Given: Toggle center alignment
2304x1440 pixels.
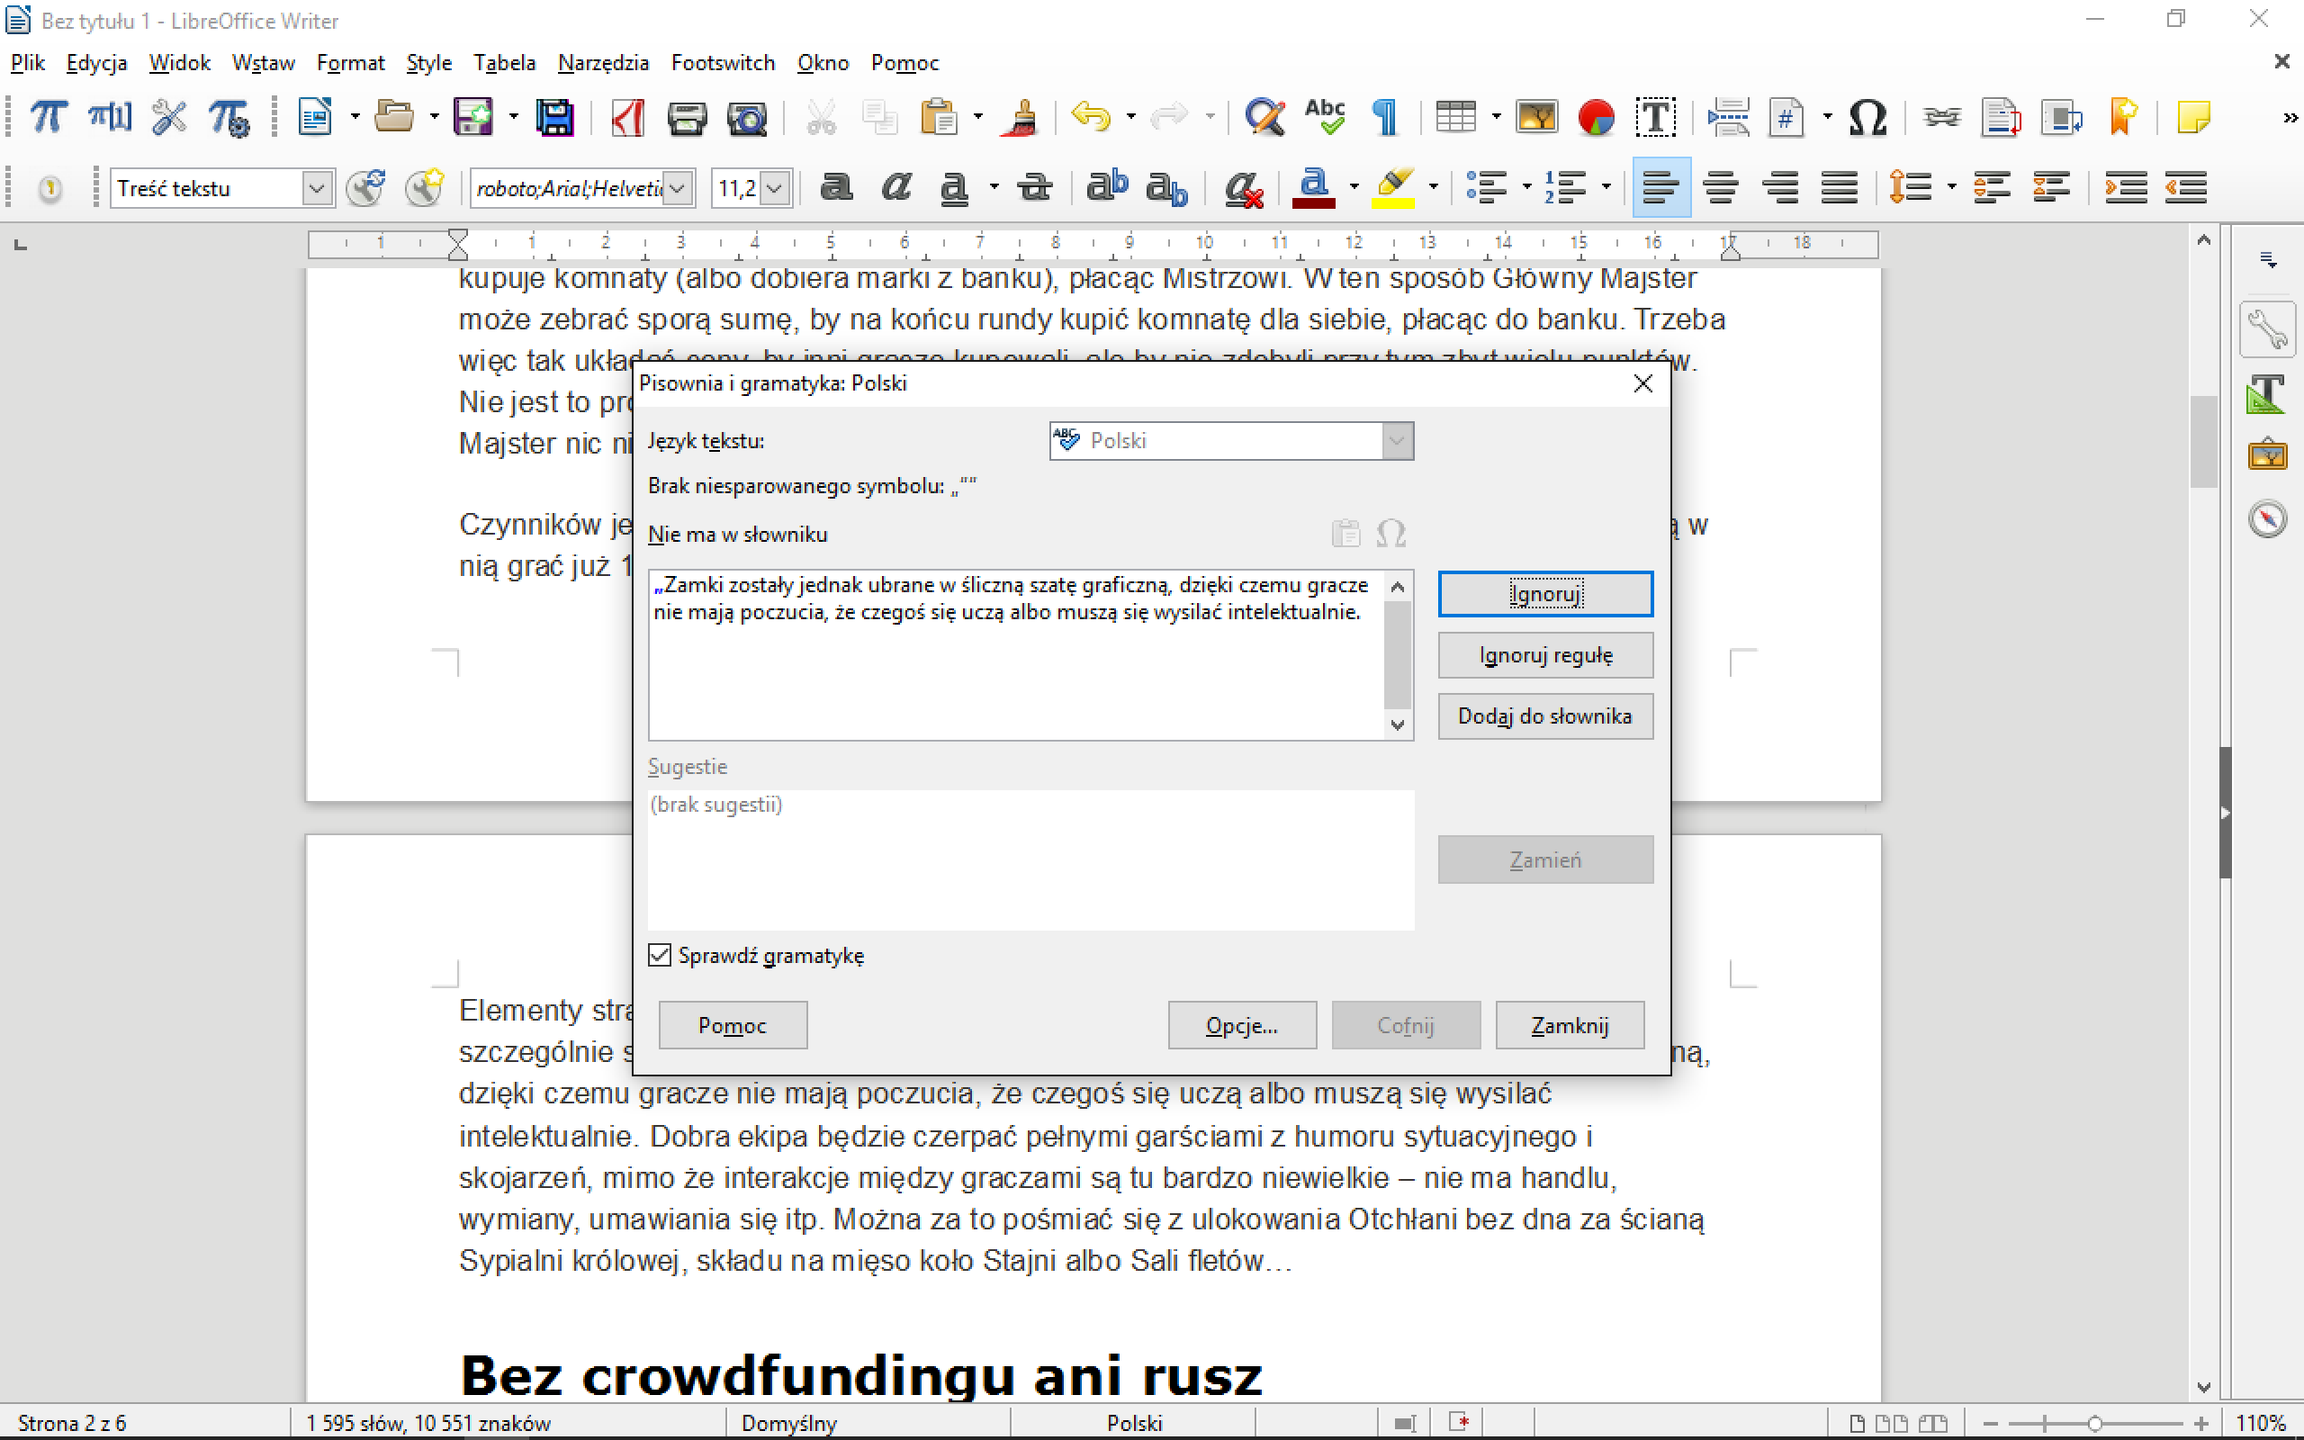Looking at the screenshot, I should 1721,187.
